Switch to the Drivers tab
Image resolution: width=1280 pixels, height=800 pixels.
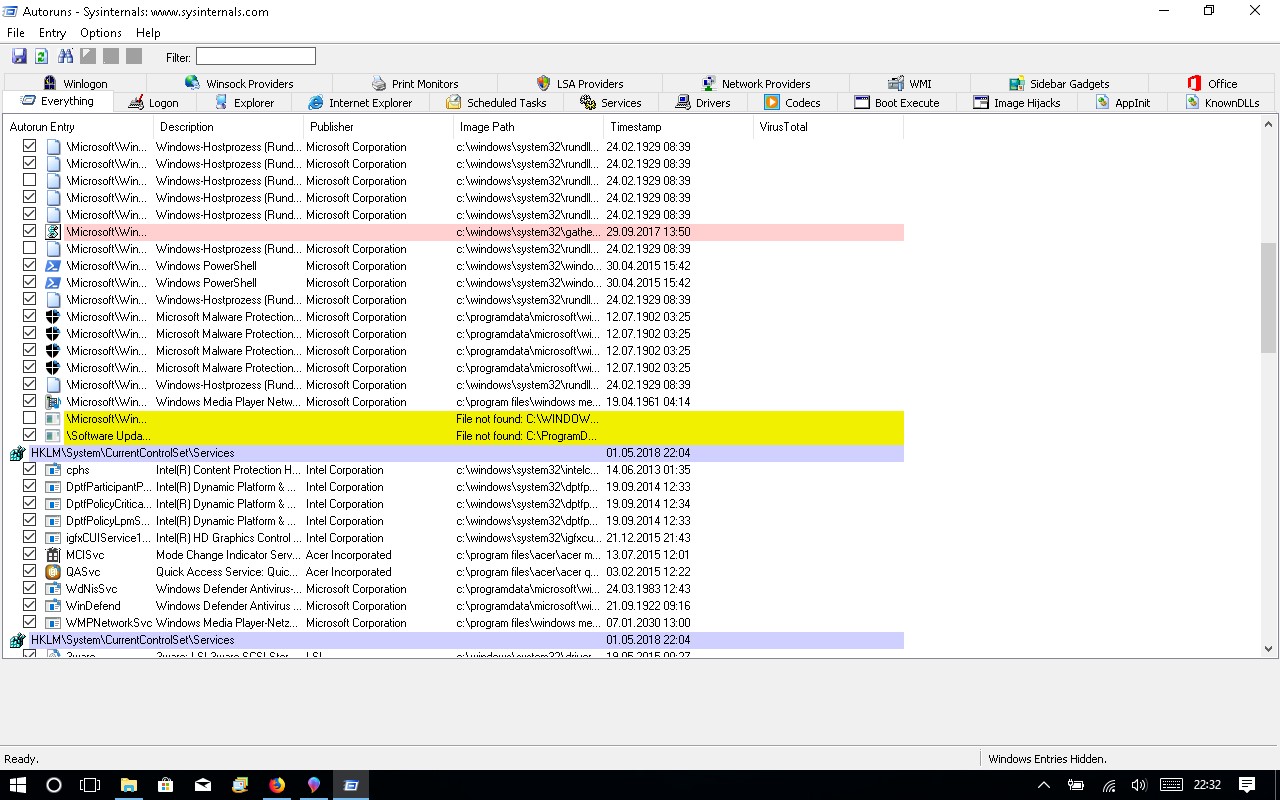pos(703,102)
